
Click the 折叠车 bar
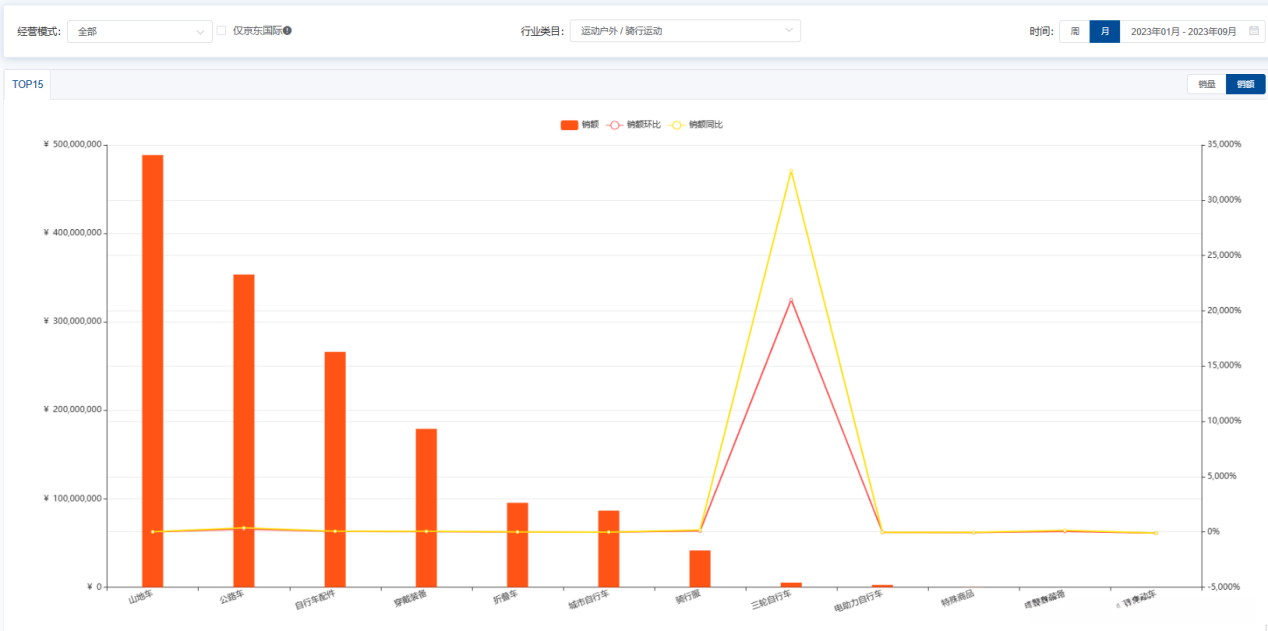pyautogui.click(x=517, y=545)
